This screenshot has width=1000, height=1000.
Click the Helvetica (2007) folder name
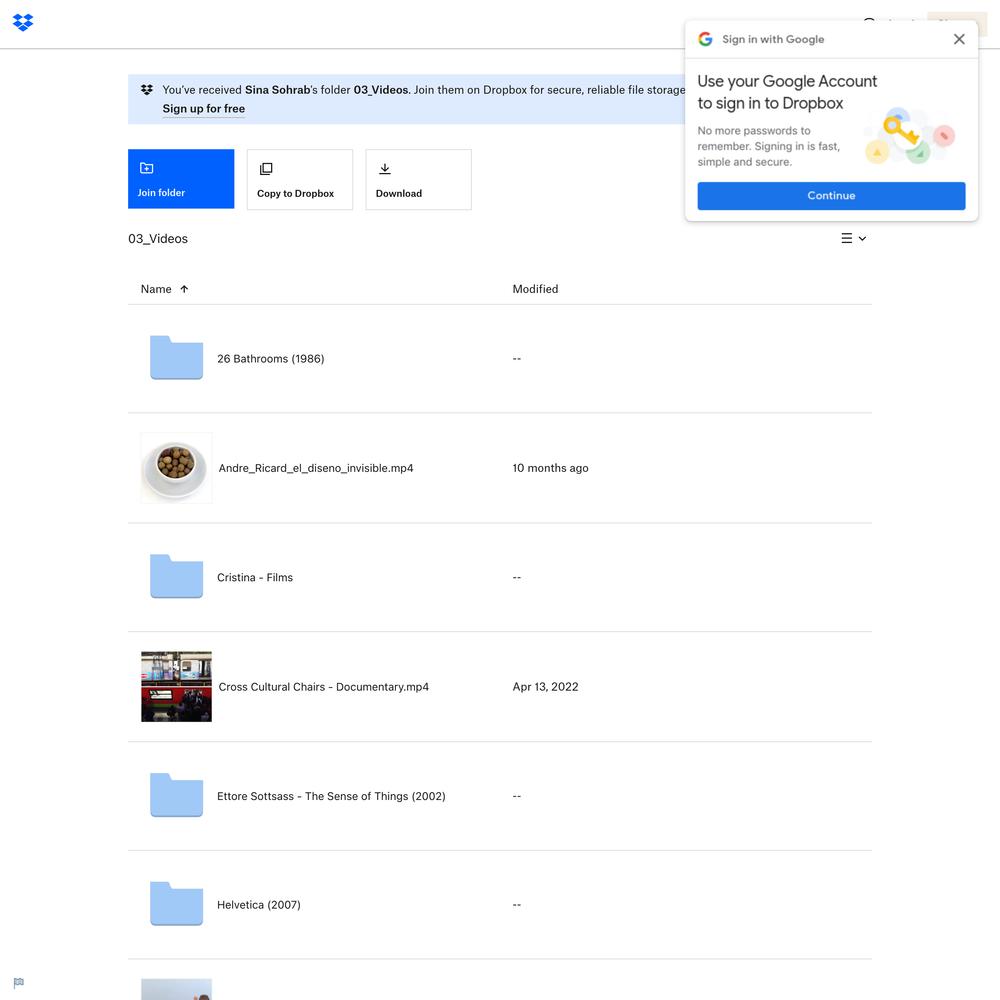[x=258, y=905]
